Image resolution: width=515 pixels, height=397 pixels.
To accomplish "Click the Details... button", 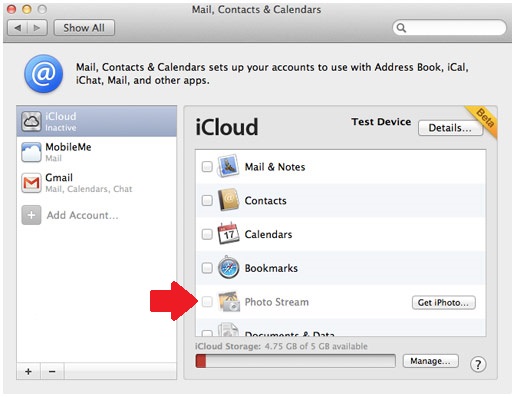I will point(450,128).
